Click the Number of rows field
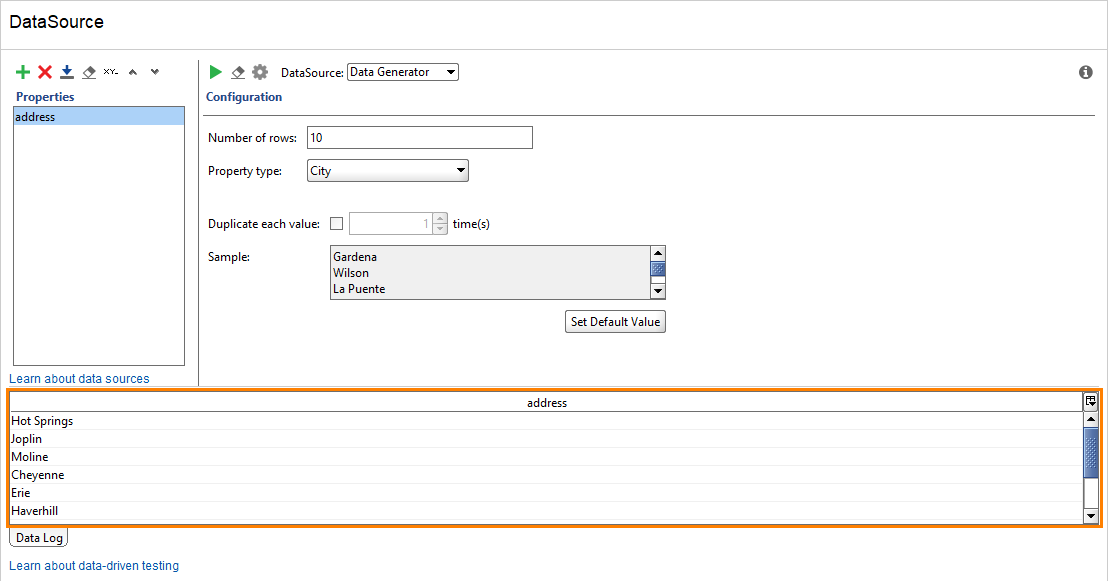1108x581 pixels. coord(420,138)
